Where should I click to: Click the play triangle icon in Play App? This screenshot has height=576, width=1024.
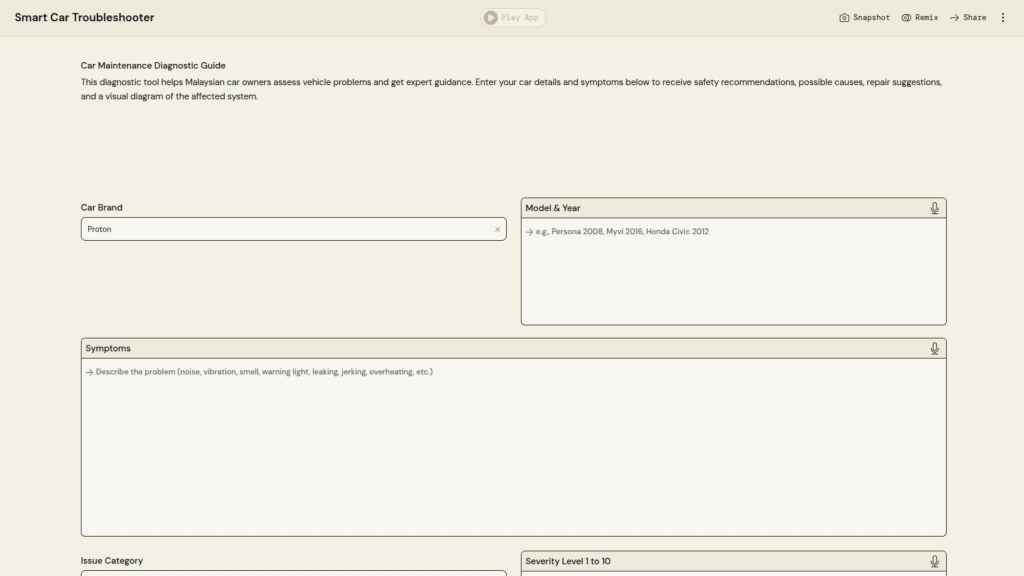point(490,17)
